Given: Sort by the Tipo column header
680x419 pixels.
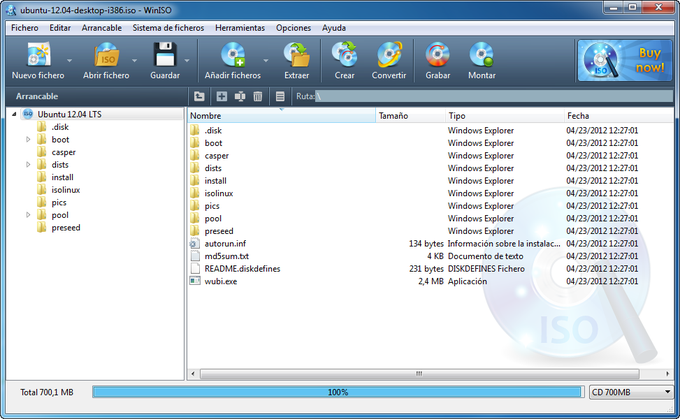Looking at the screenshot, I should (505, 116).
